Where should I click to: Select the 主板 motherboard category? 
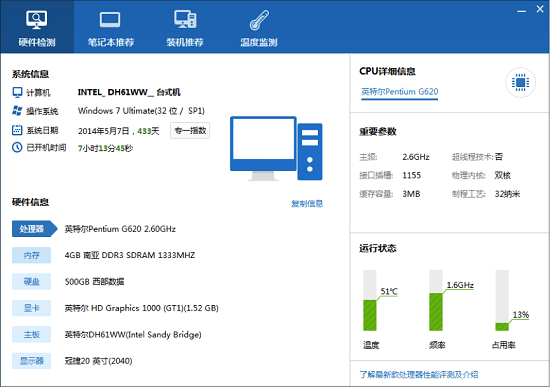[x=31, y=334]
